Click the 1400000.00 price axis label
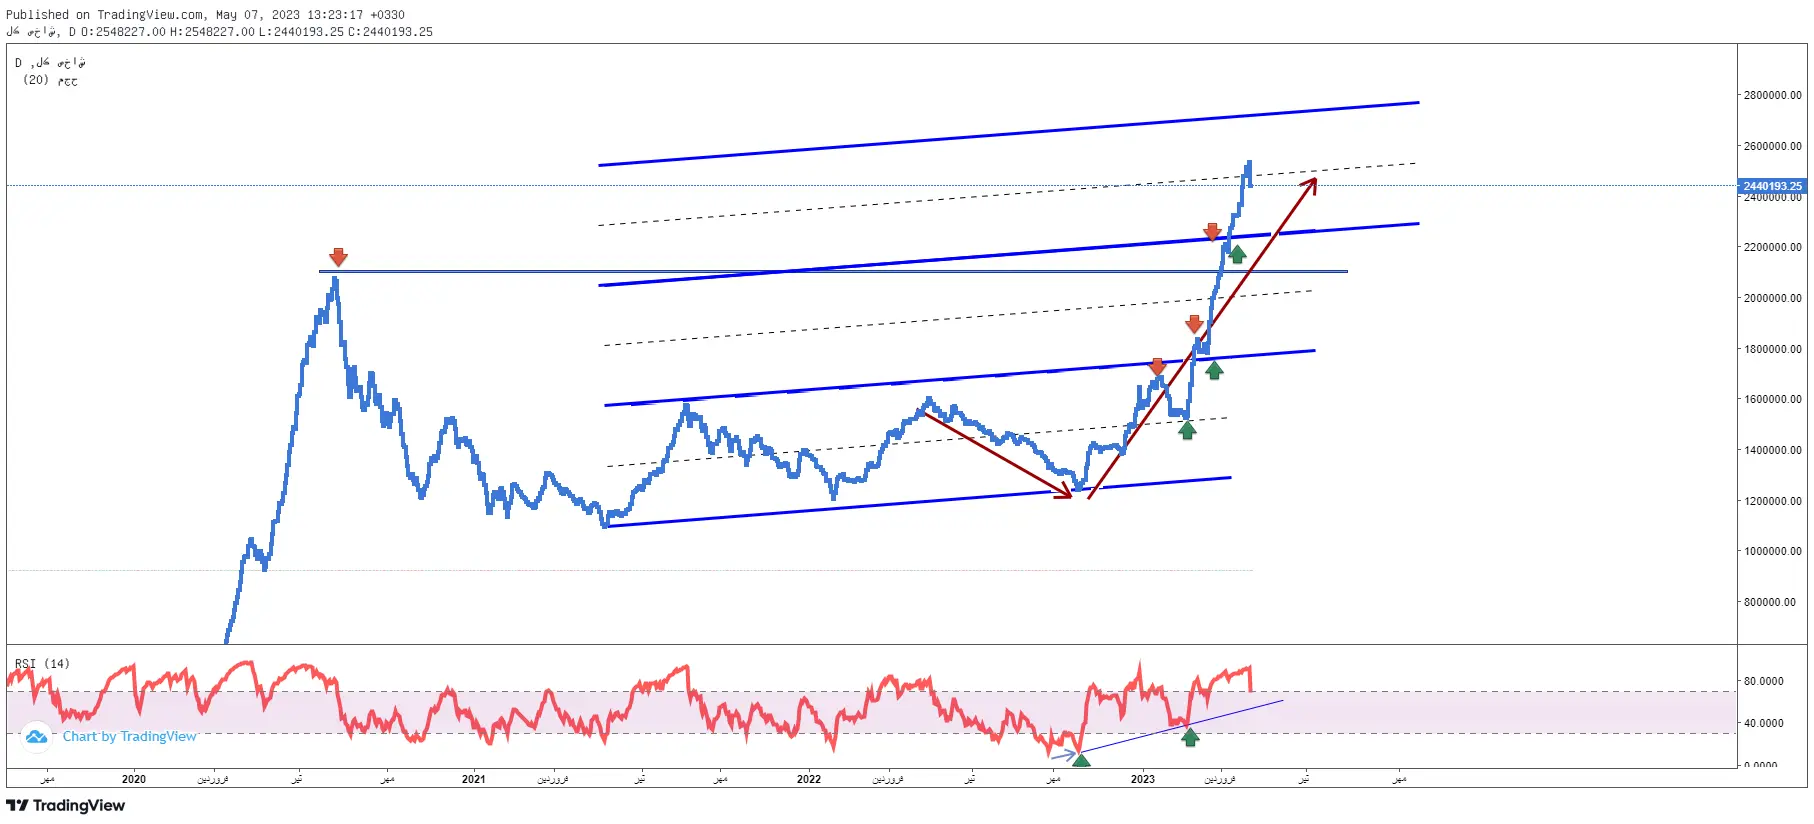This screenshot has height=824, width=1814. coord(1772,450)
